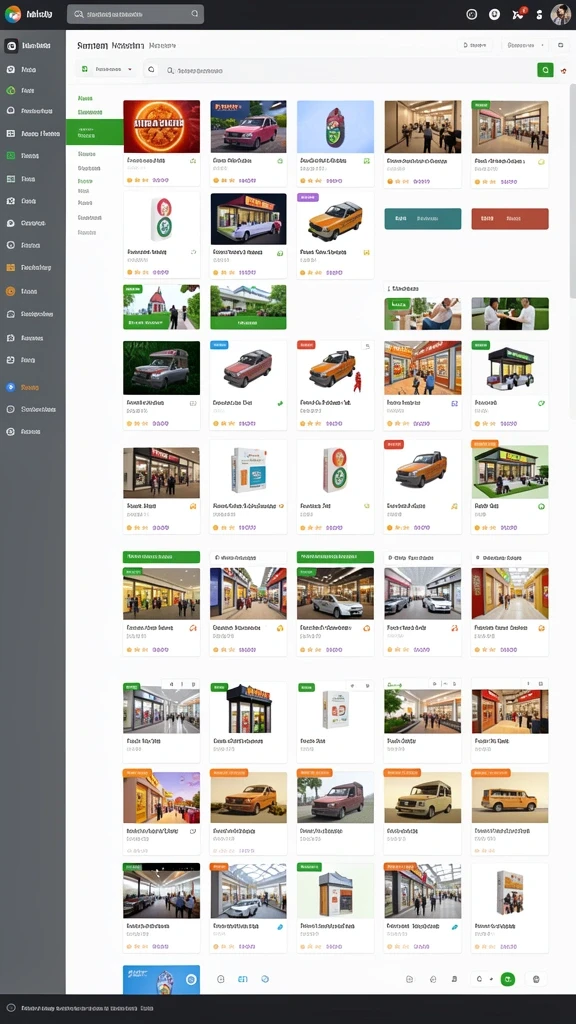Click the second round icon on the right of the top bar
Viewport: 576px width, 1024px height.
[494, 14]
